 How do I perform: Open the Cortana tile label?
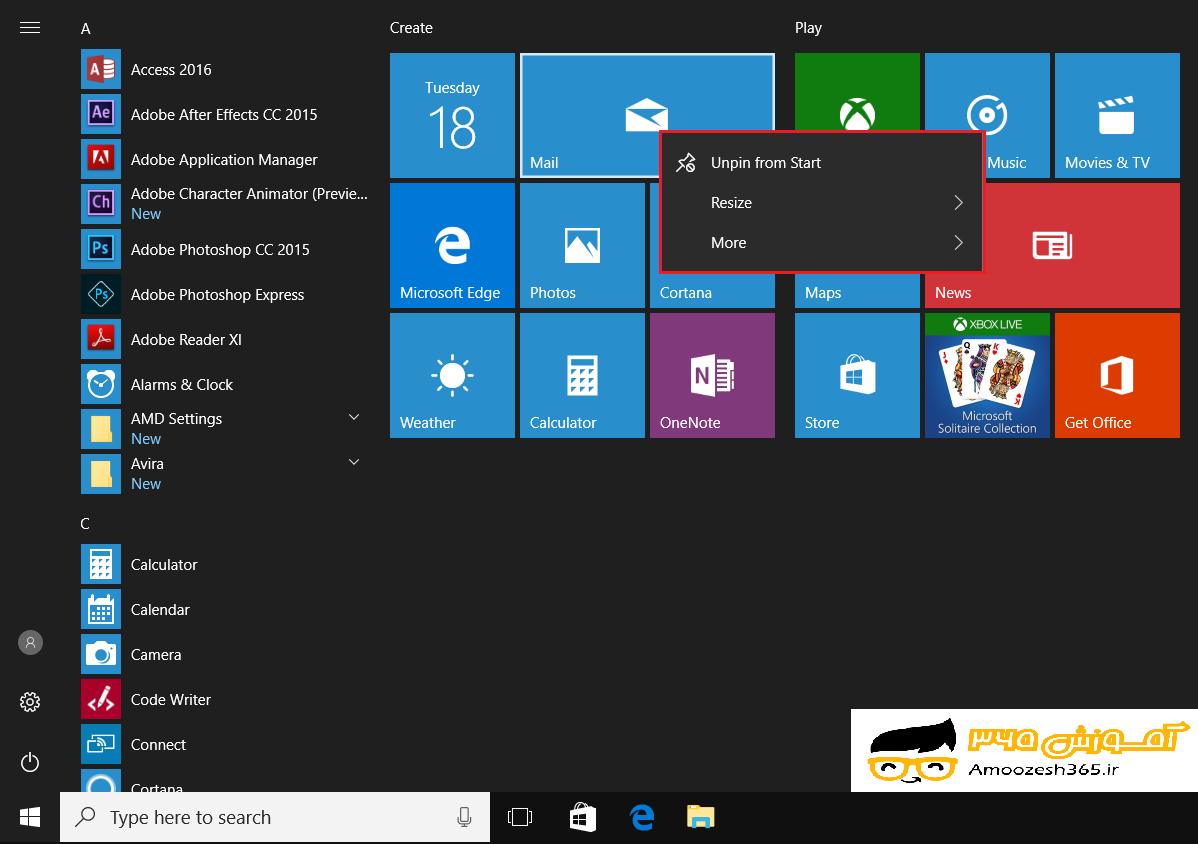click(685, 293)
